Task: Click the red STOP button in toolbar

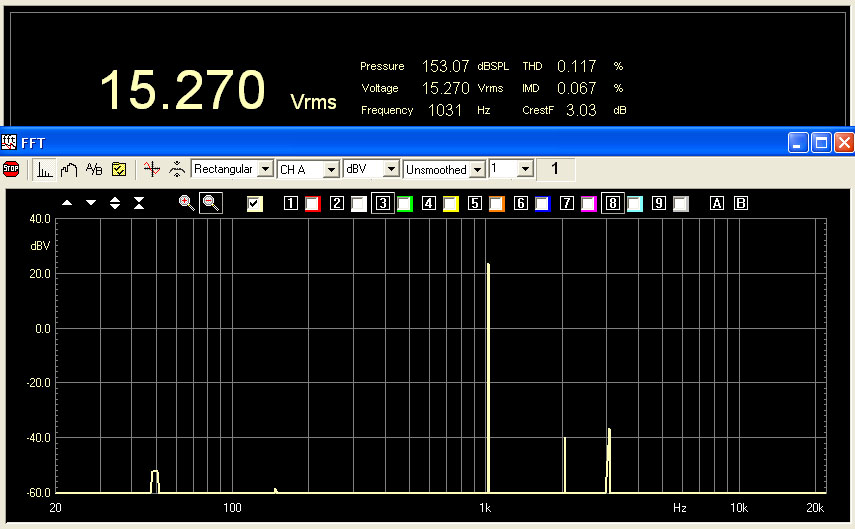Action: [x=11, y=169]
